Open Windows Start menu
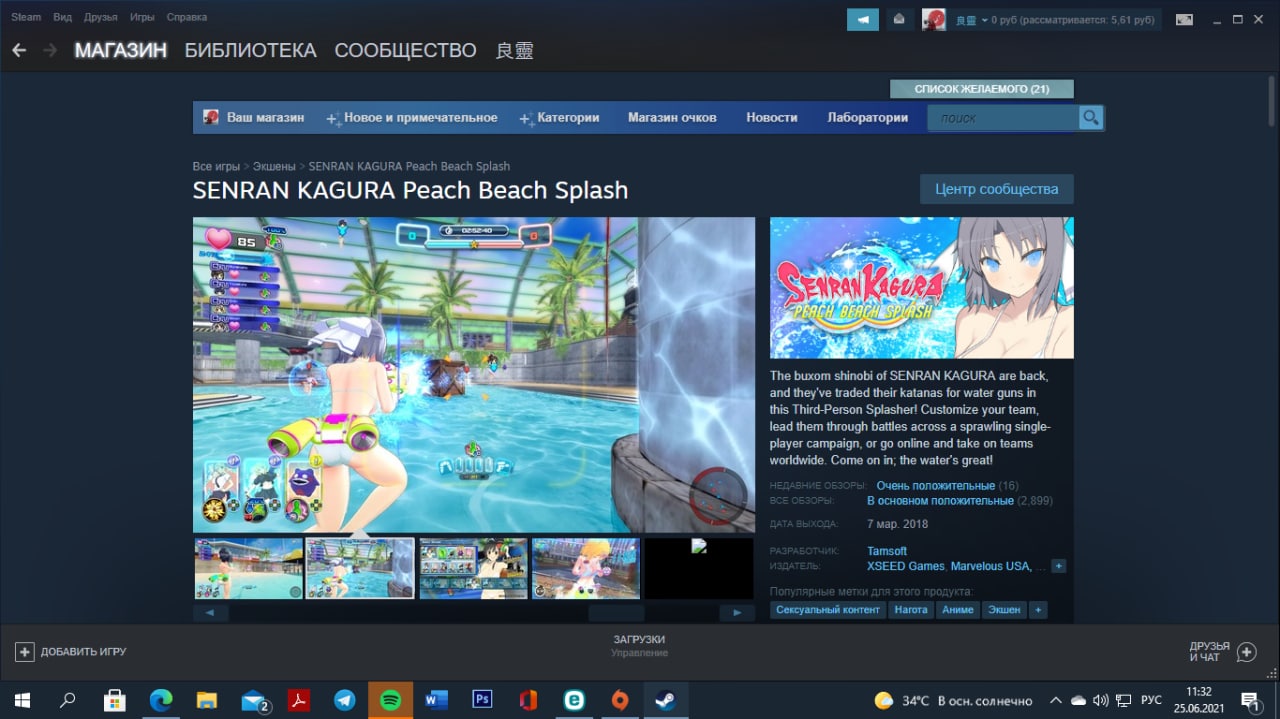Screen dimensions: 1280x719 21,700
